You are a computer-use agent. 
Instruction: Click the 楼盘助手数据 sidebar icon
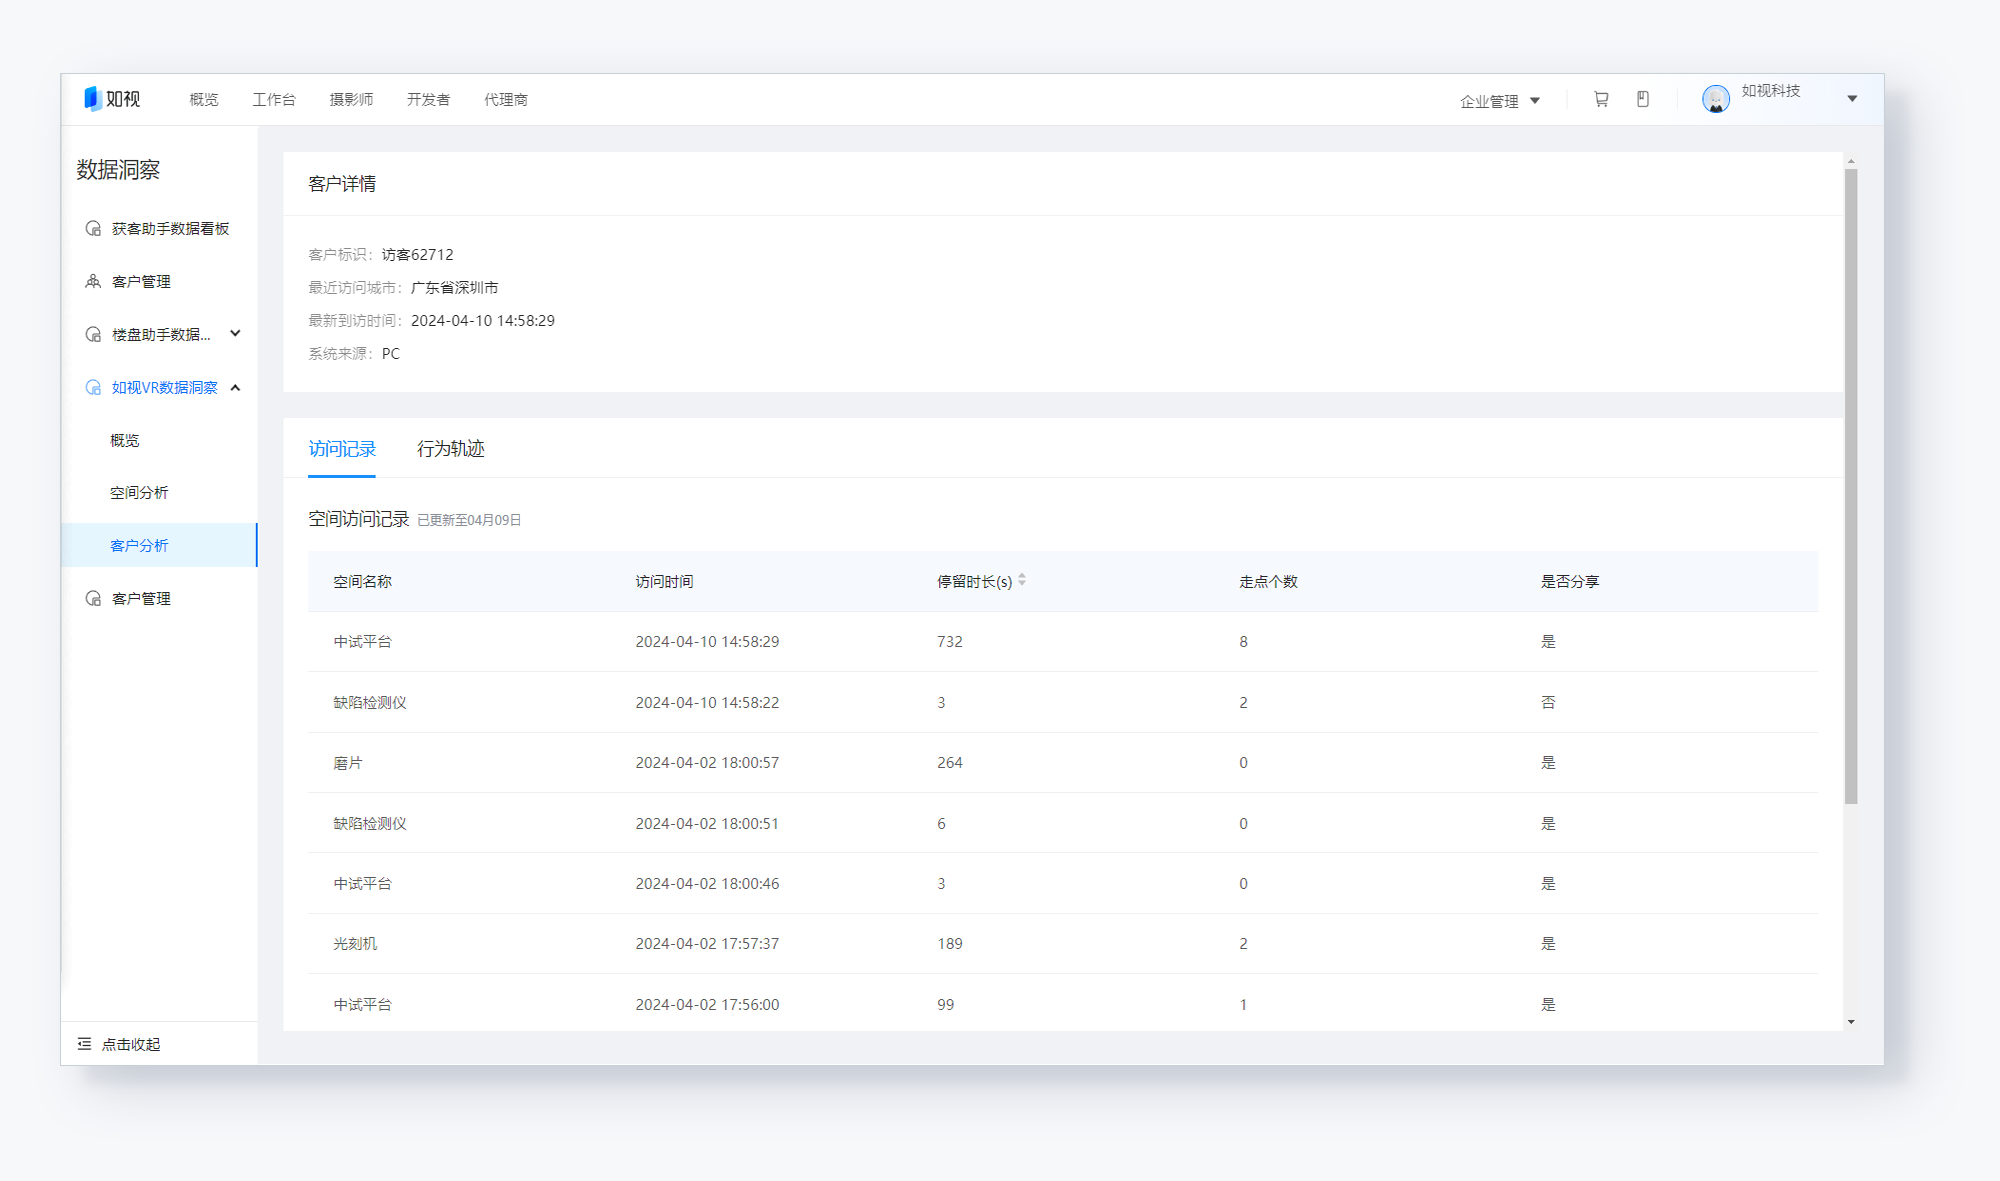pyautogui.click(x=93, y=334)
